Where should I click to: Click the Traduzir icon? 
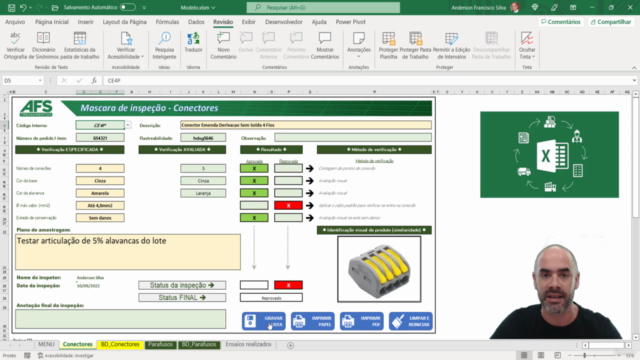pos(193,42)
